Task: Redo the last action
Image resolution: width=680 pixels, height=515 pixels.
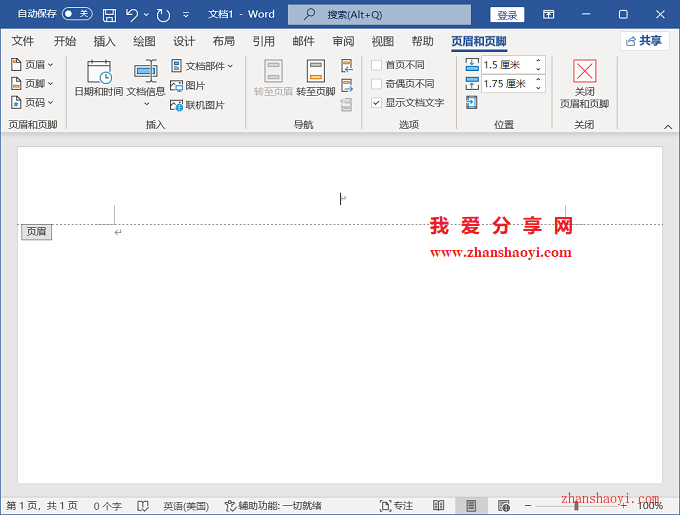Action: pos(163,15)
